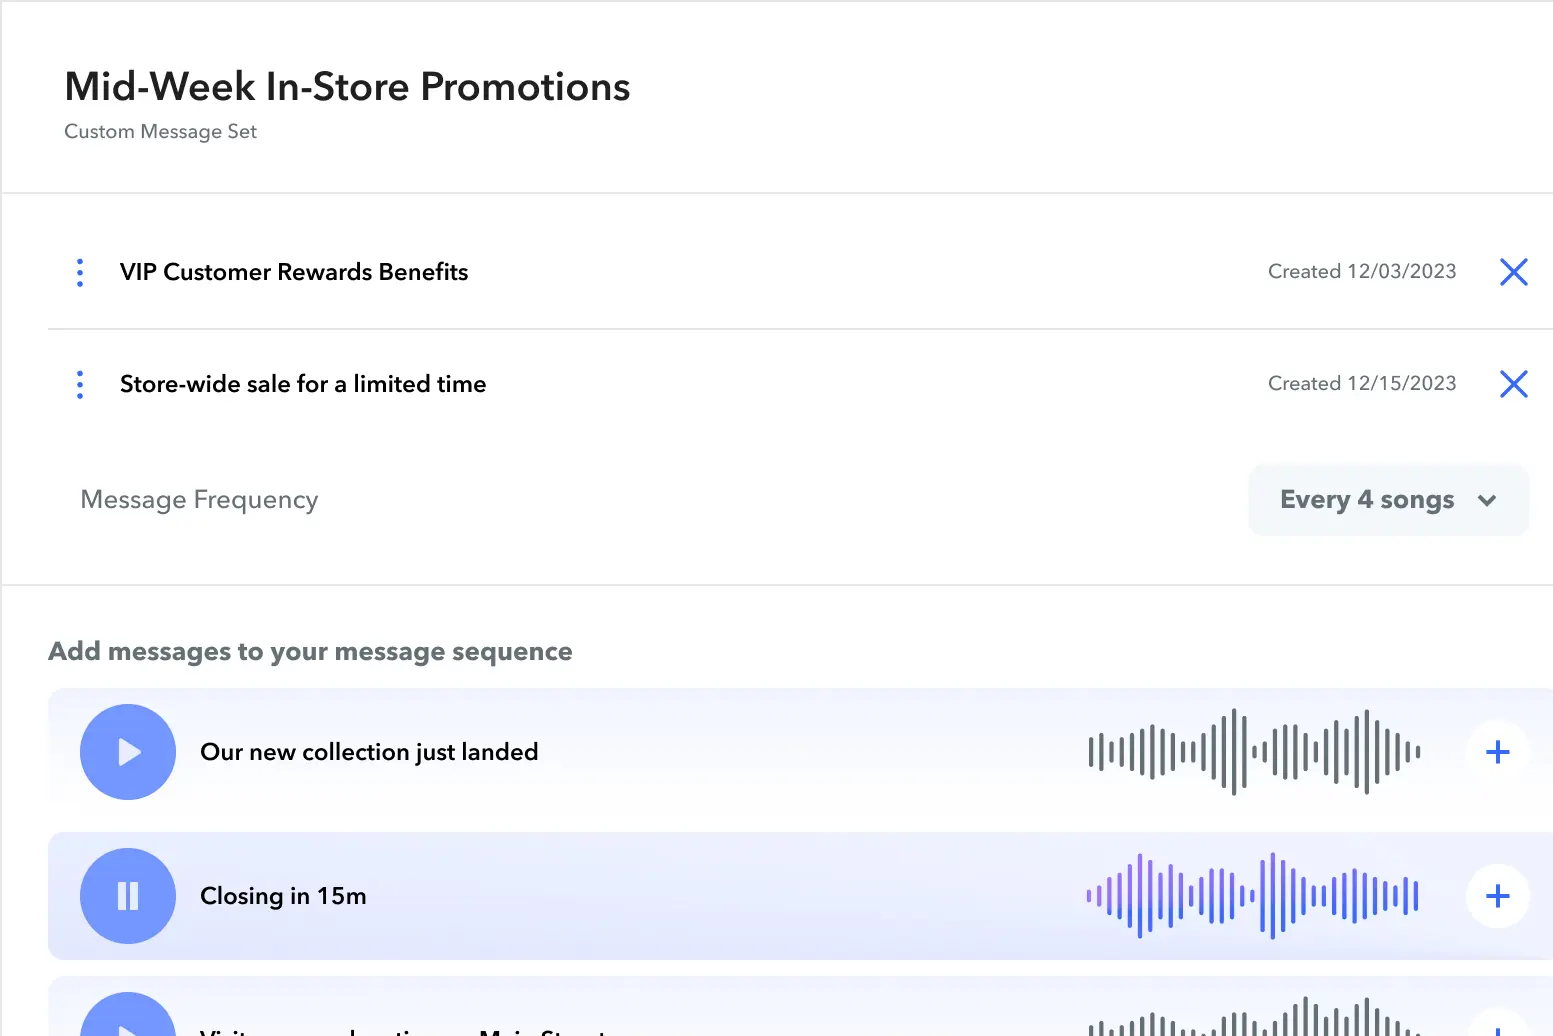Select Store-wide sale for a limited time text
Image resolution: width=1553 pixels, height=1036 pixels.
click(x=303, y=384)
